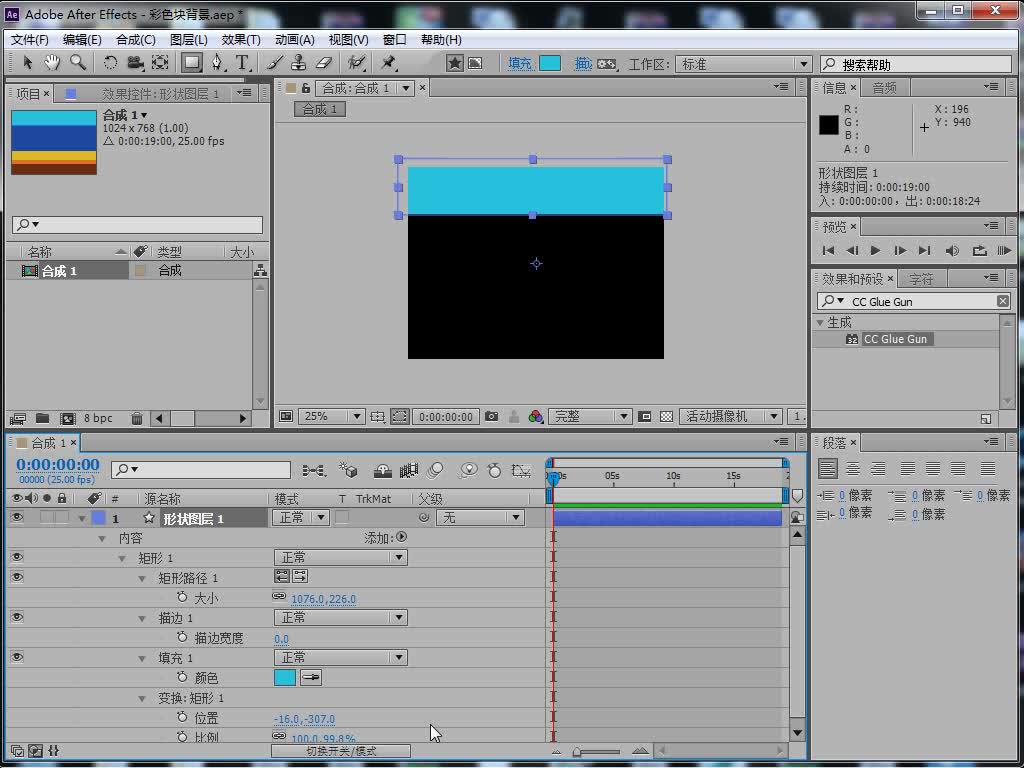1024x768 pixels.
Task: Click the show channel RGB icon
Action: coord(536,417)
